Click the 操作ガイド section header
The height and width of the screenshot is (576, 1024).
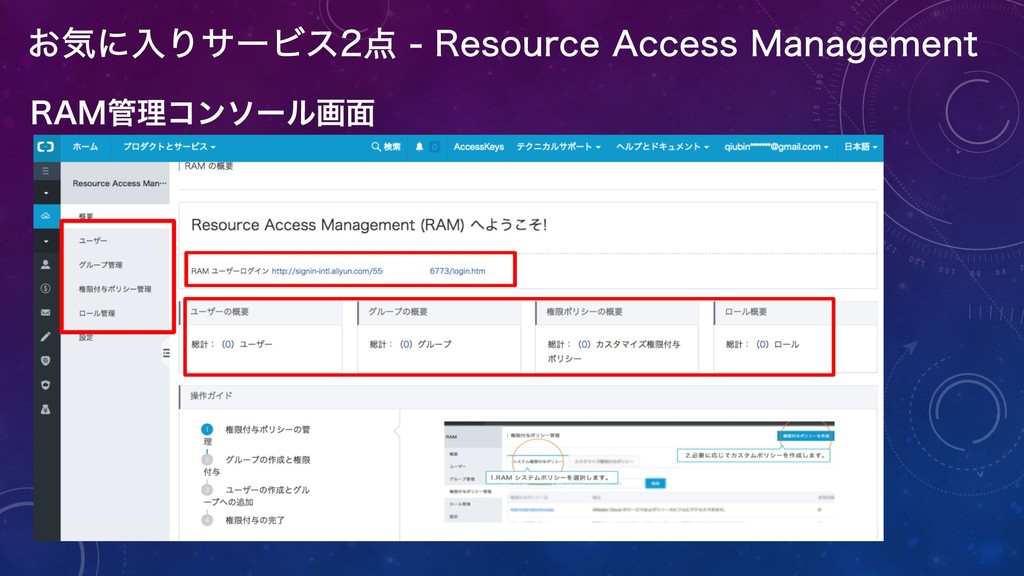click(211, 396)
